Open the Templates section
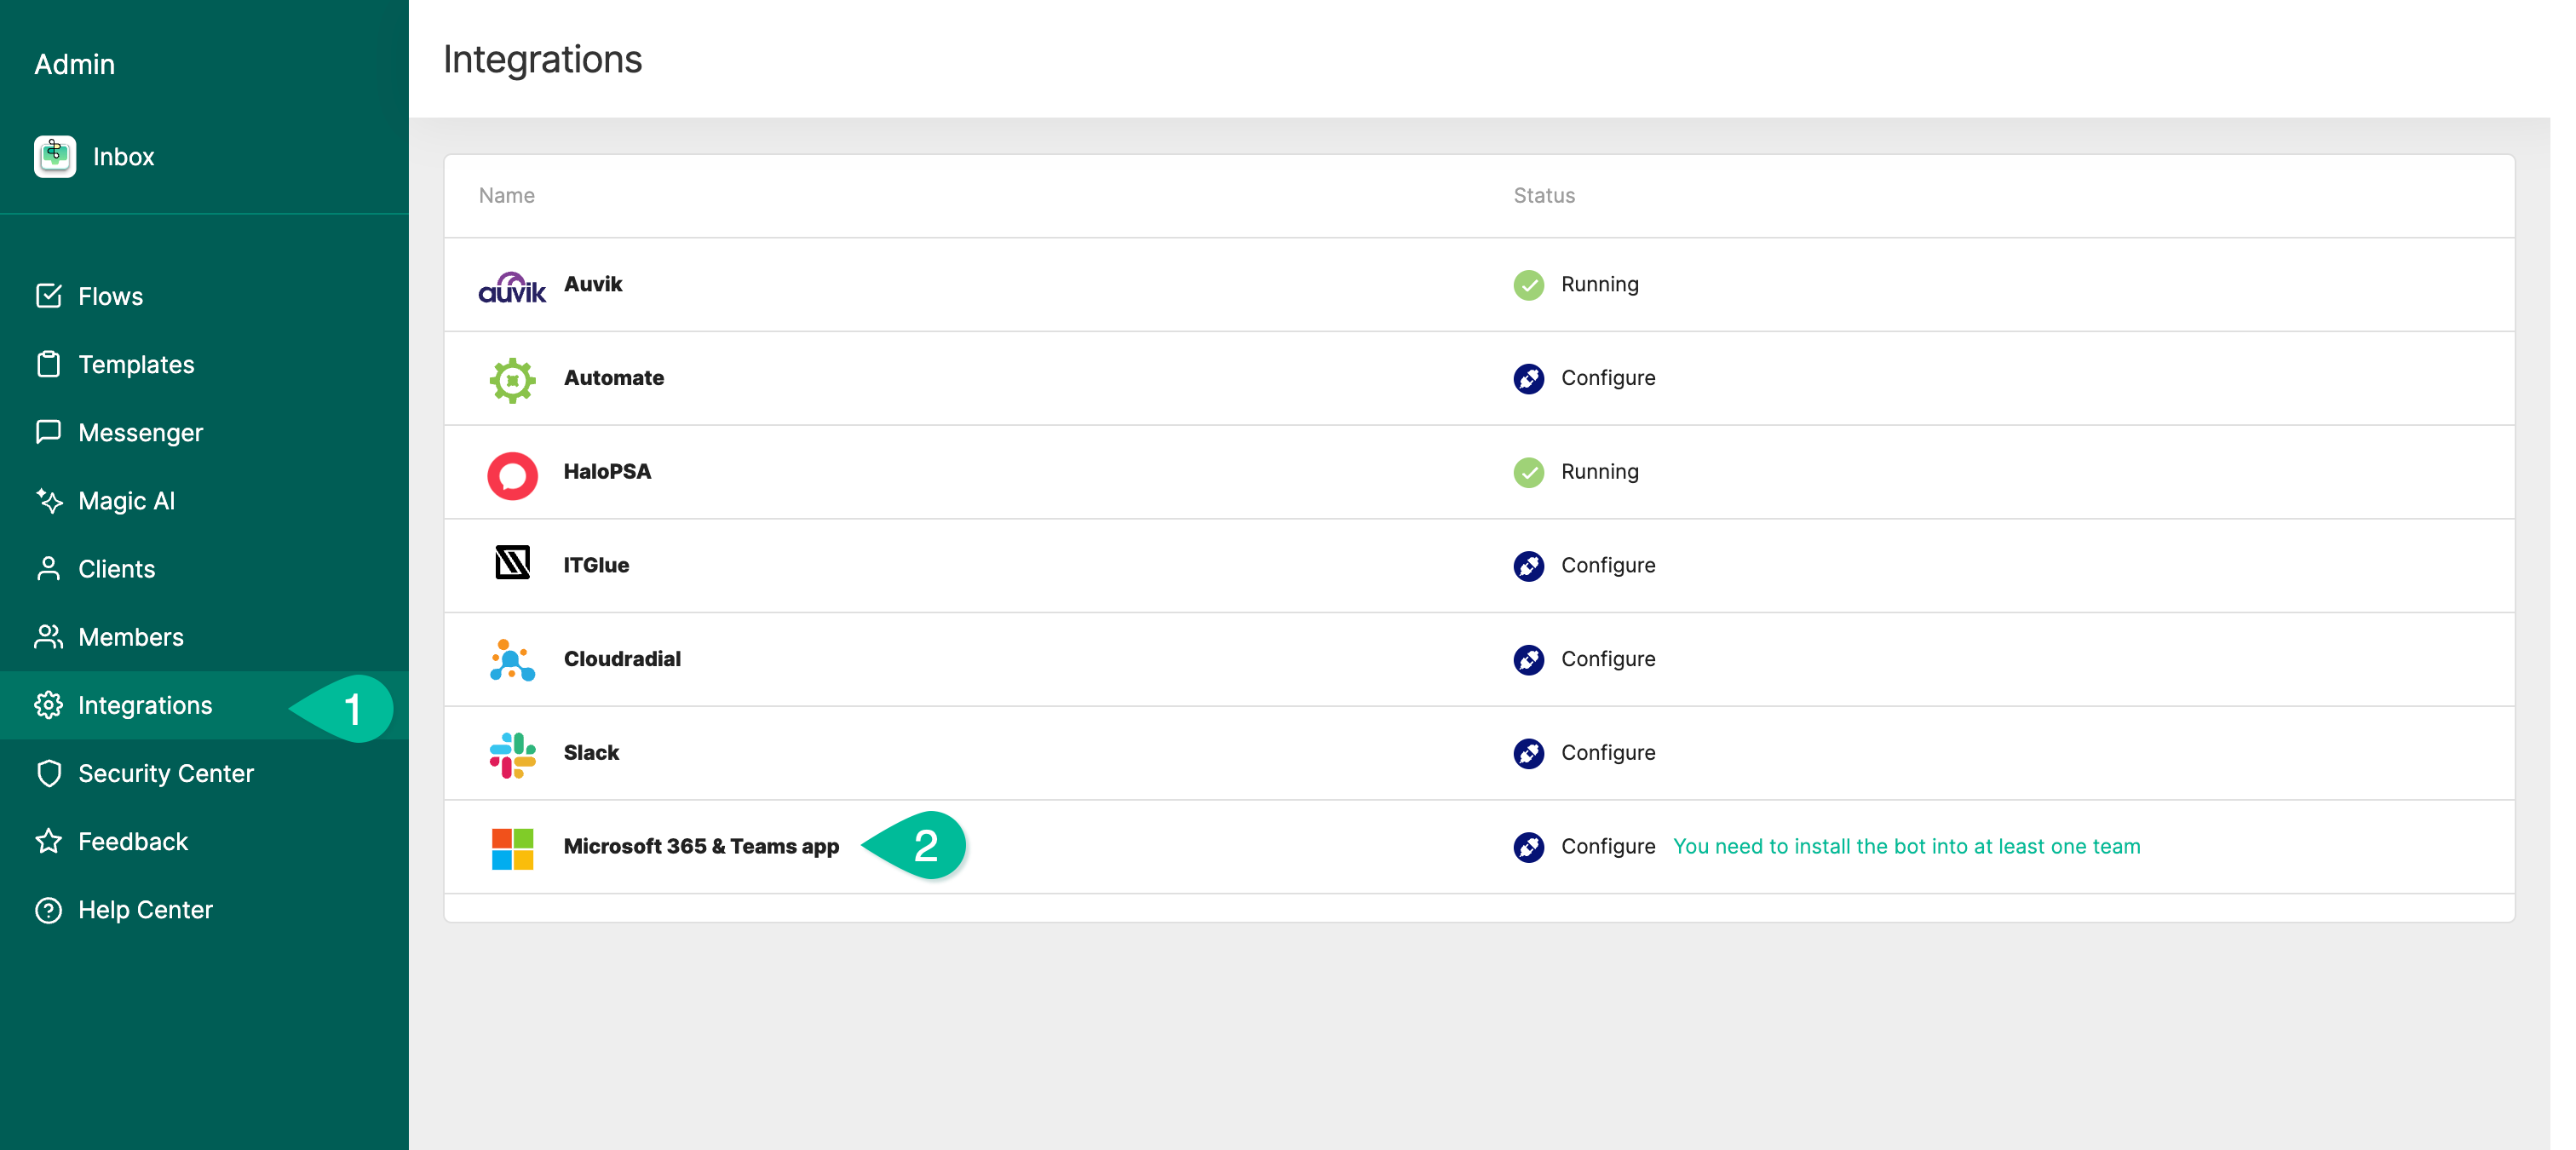The width and height of the screenshot is (2576, 1150). coord(136,364)
